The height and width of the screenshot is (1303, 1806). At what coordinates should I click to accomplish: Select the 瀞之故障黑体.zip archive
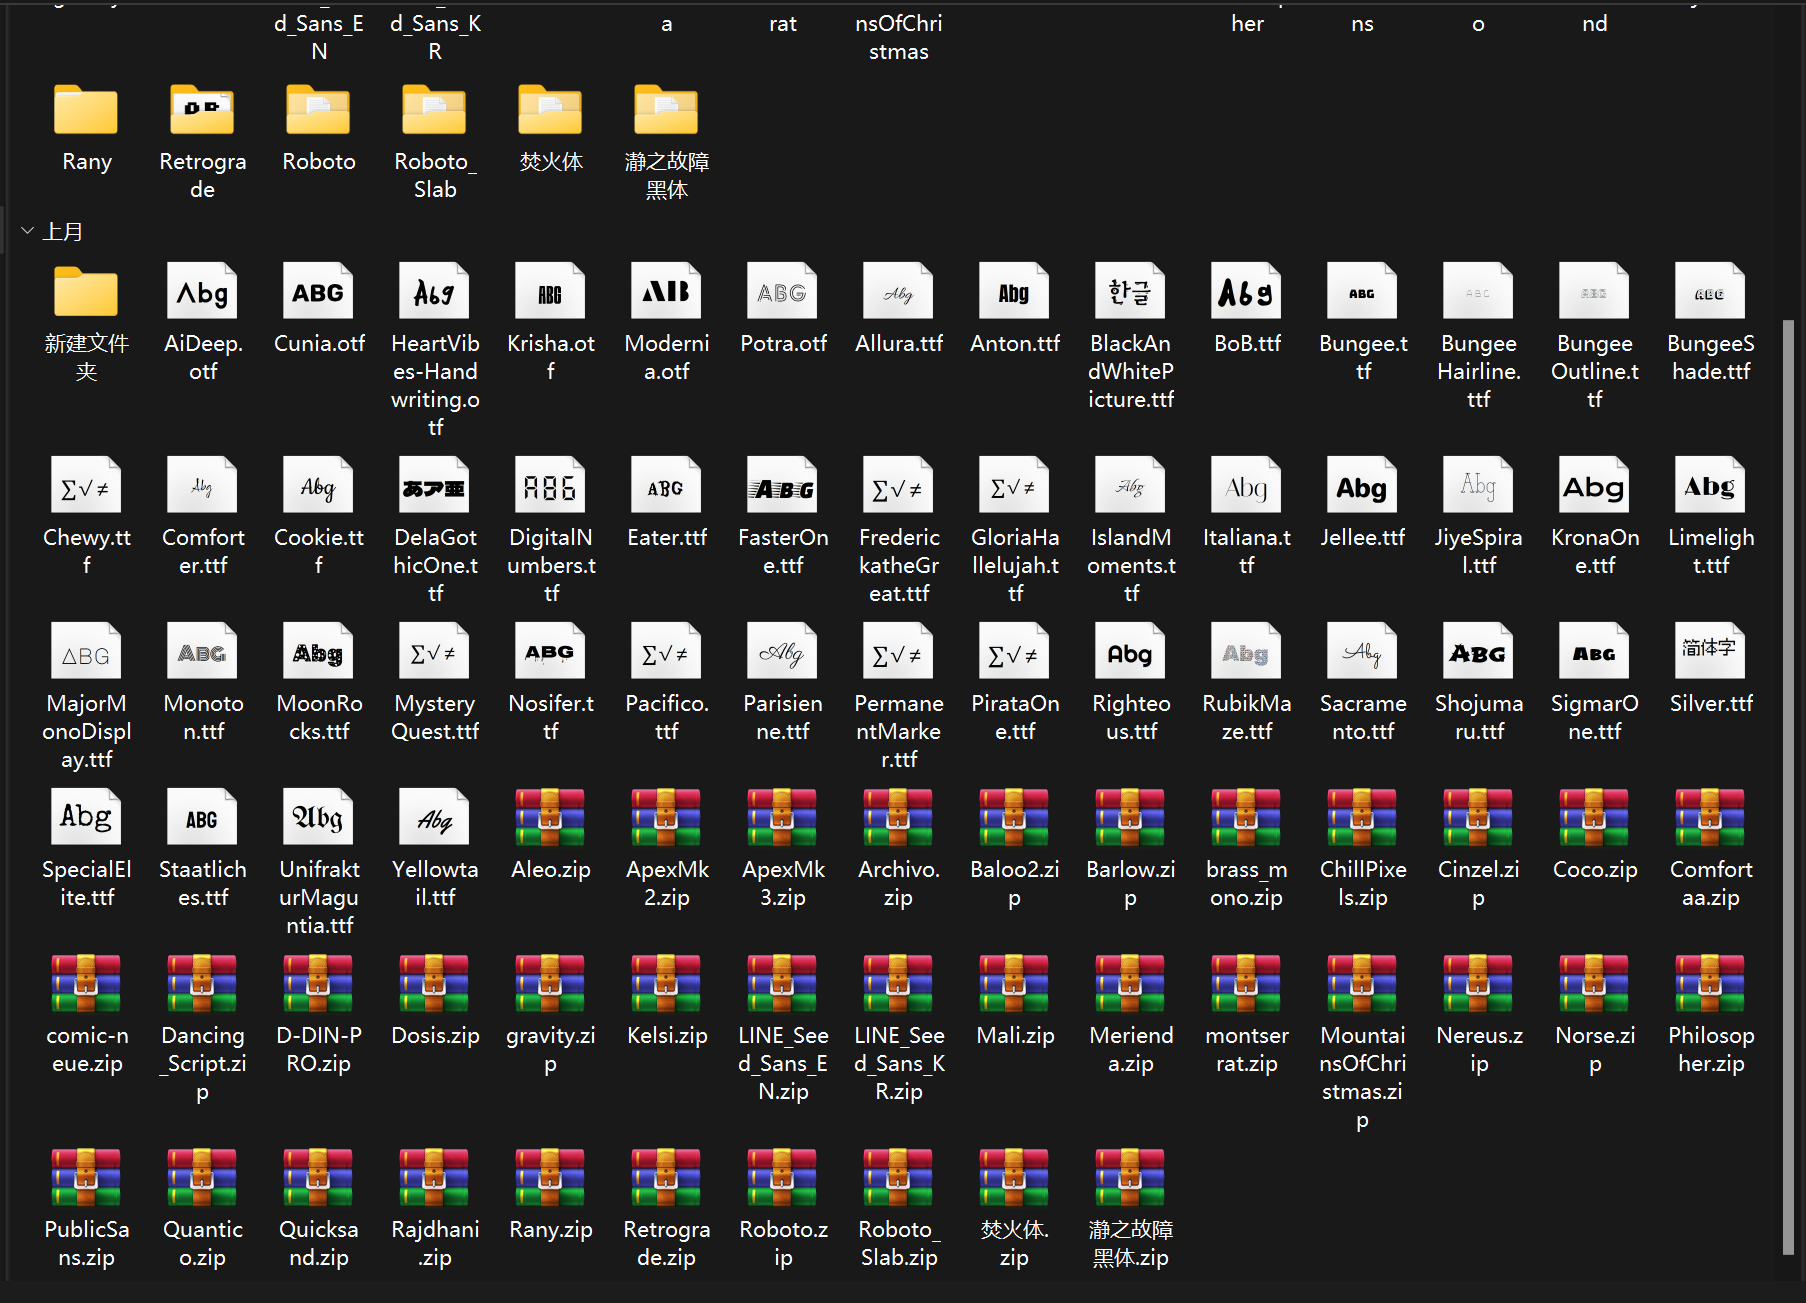[1130, 1178]
